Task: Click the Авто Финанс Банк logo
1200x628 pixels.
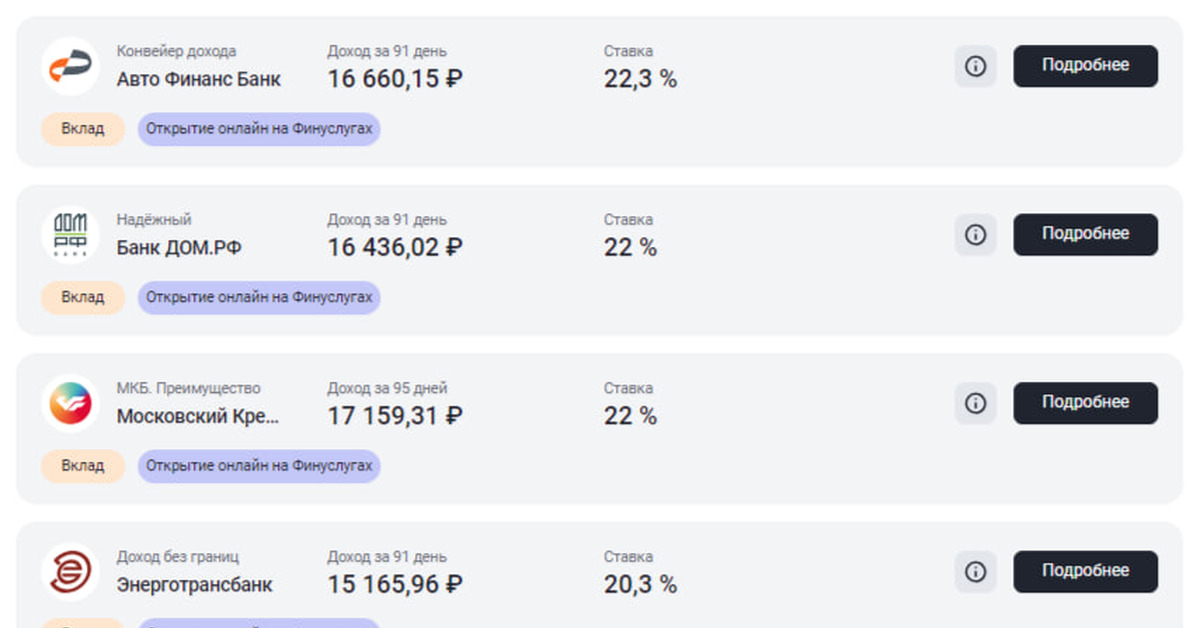Action: click(70, 66)
